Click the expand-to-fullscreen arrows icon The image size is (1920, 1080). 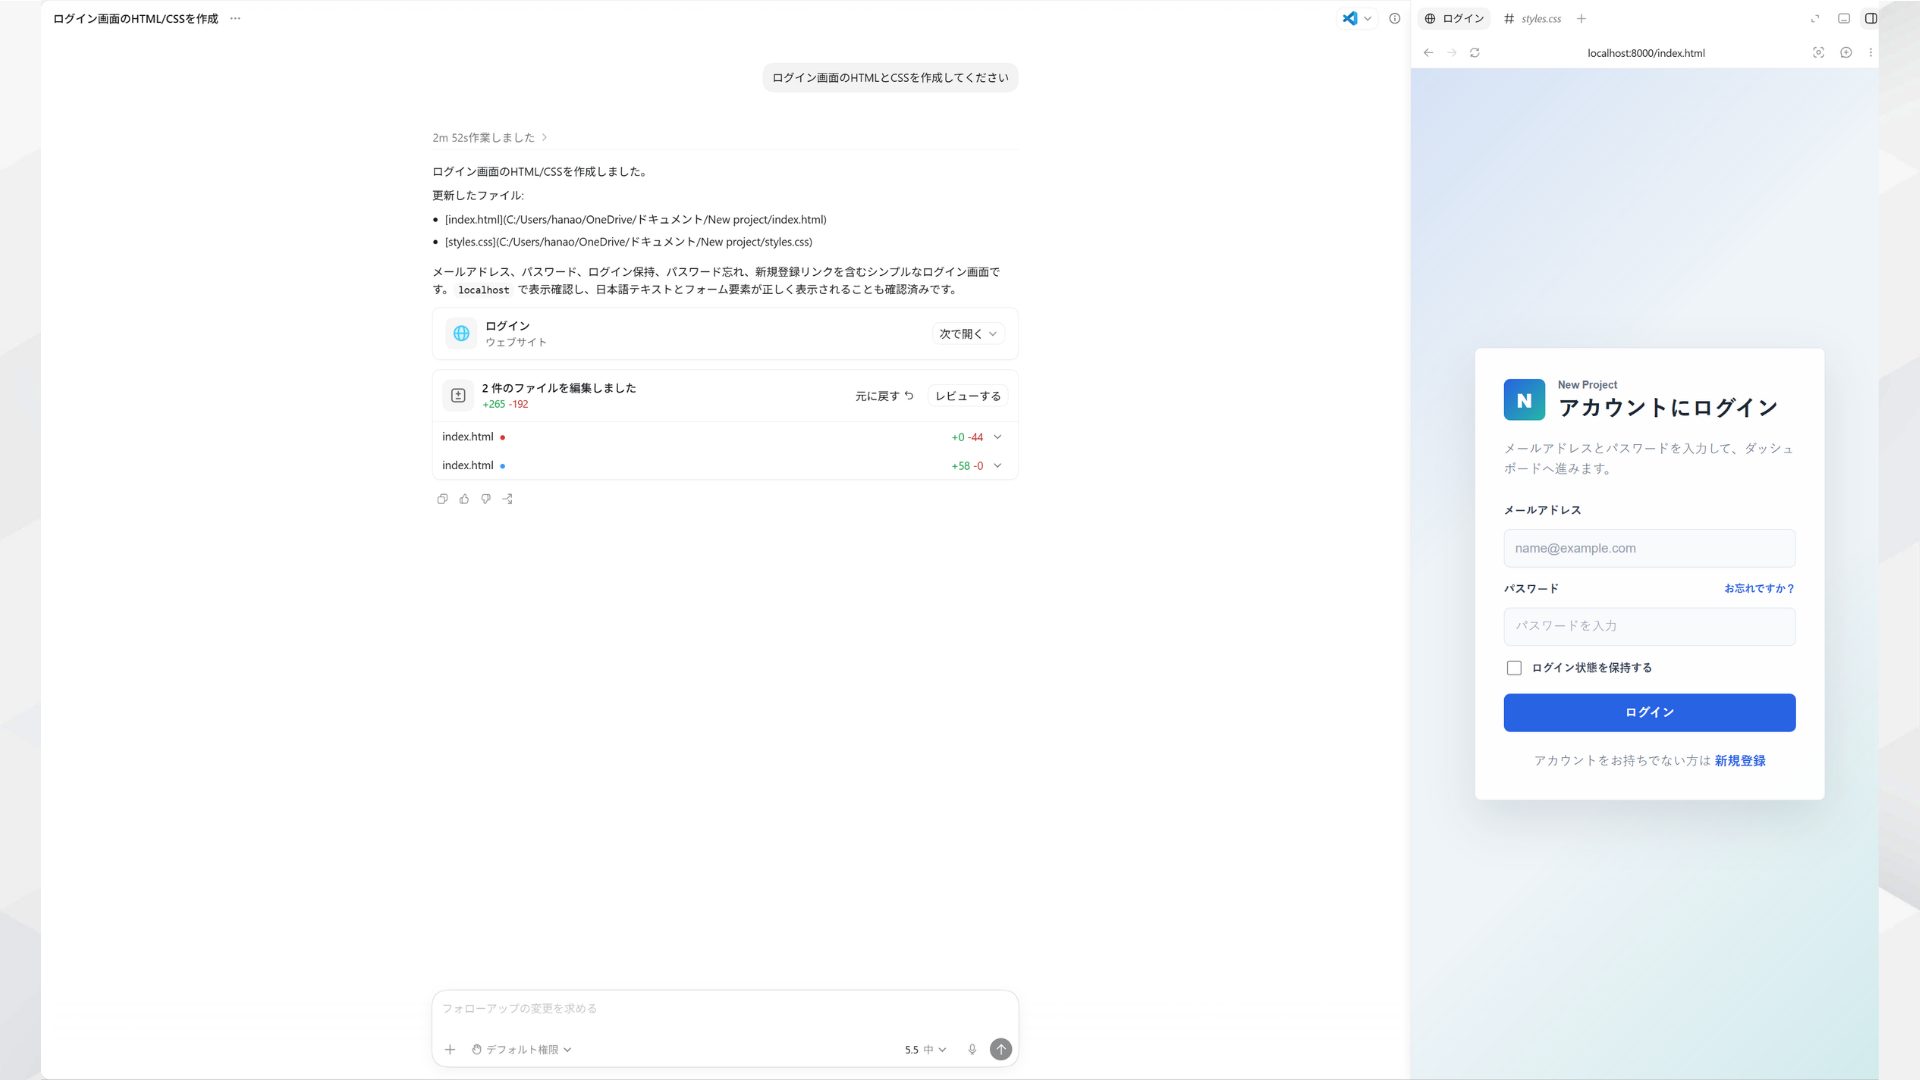pyautogui.click(x=1815, y=19)
